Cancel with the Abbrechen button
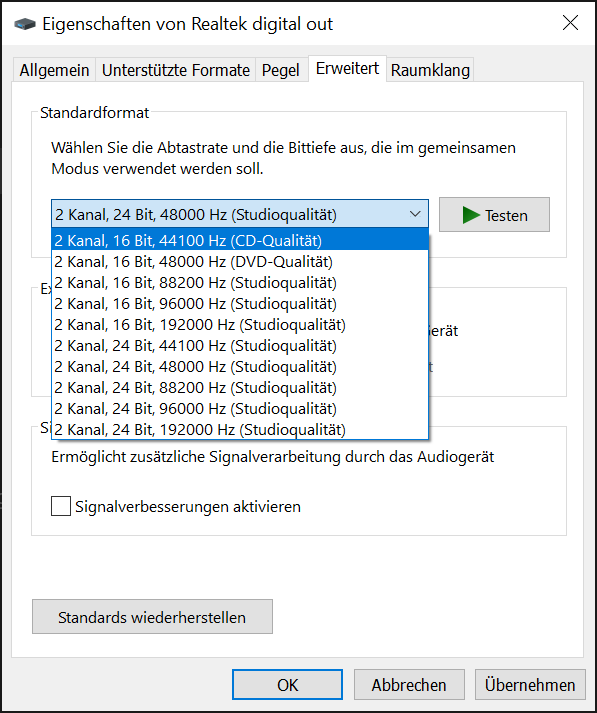This screenshot has width=597, height=713. pyautogui.click(x=409, y=684)
